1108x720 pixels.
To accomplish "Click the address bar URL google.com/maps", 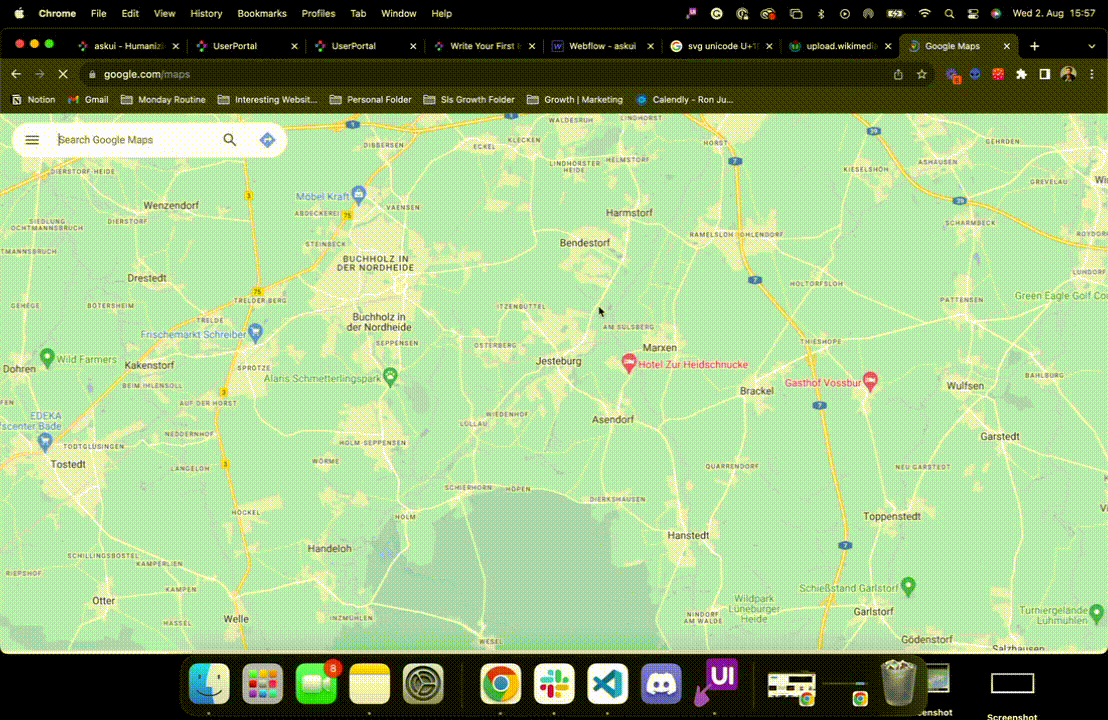I will (x=147, y=74).
